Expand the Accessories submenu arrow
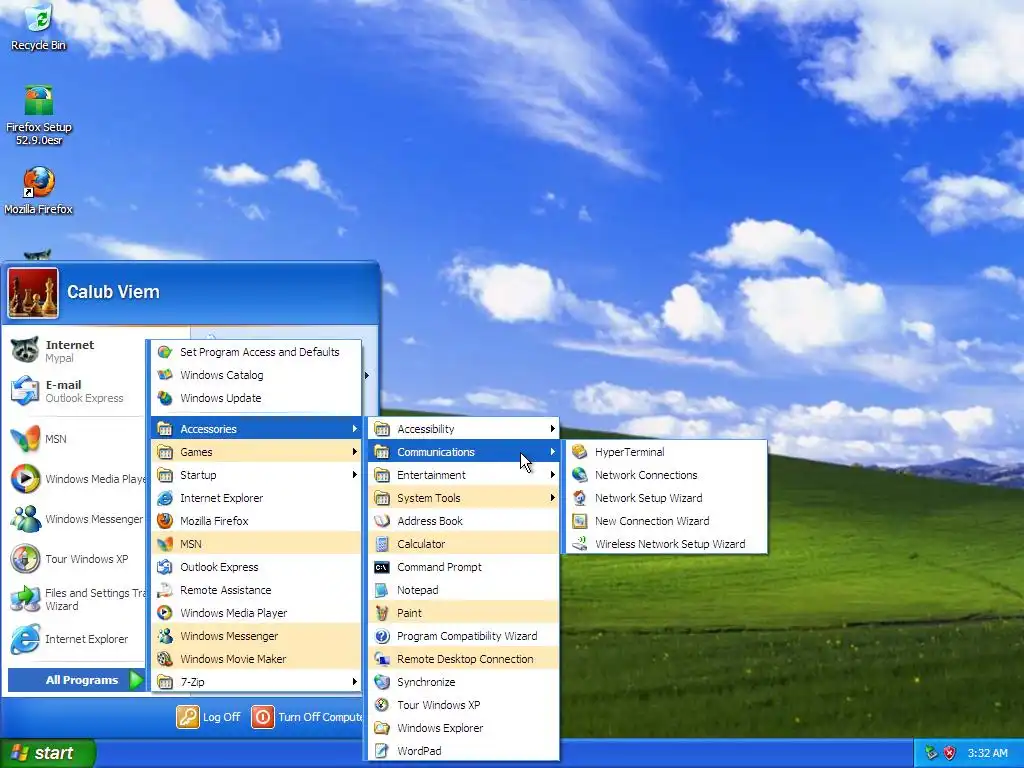The width and height of the screenshot is (1024, 768). [355, 429]
